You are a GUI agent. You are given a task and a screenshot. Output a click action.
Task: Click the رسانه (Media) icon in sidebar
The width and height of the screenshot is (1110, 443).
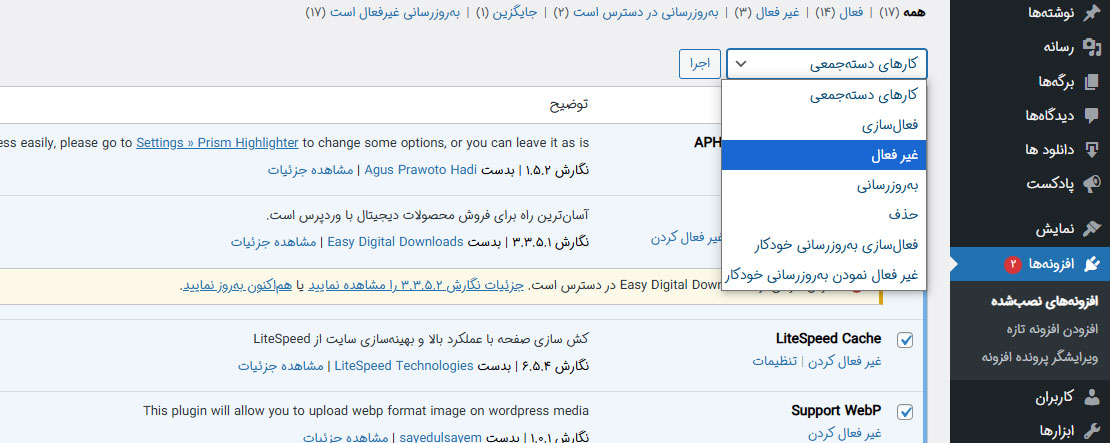(x=1092, y=47)
